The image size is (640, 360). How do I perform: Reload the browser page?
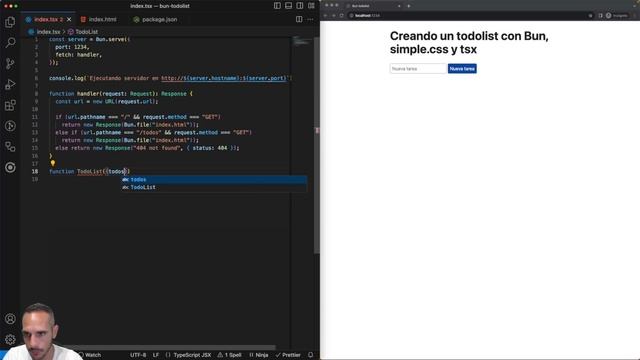[x=342, y=16]
